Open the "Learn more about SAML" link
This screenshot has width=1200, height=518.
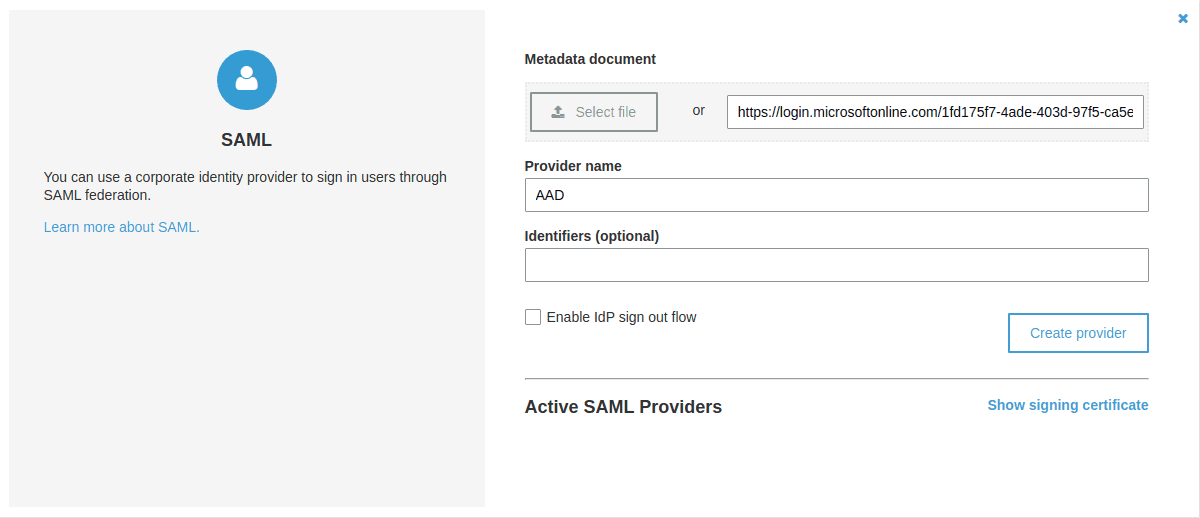tap(122, 227)
